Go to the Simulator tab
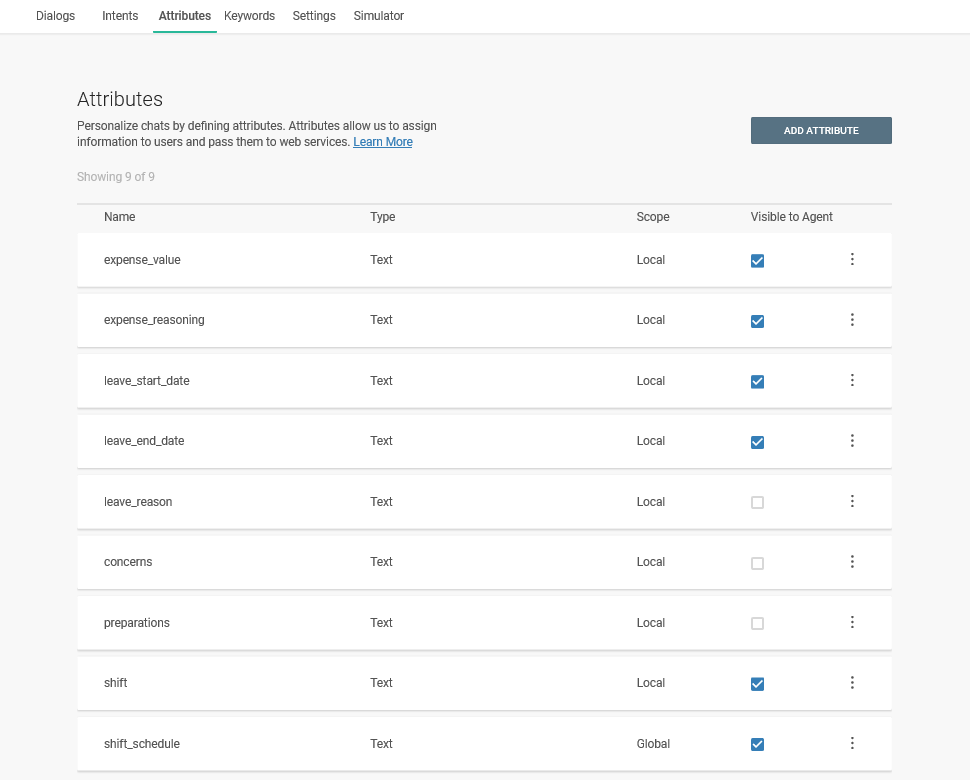970x780 pixels. pos(378,16)
